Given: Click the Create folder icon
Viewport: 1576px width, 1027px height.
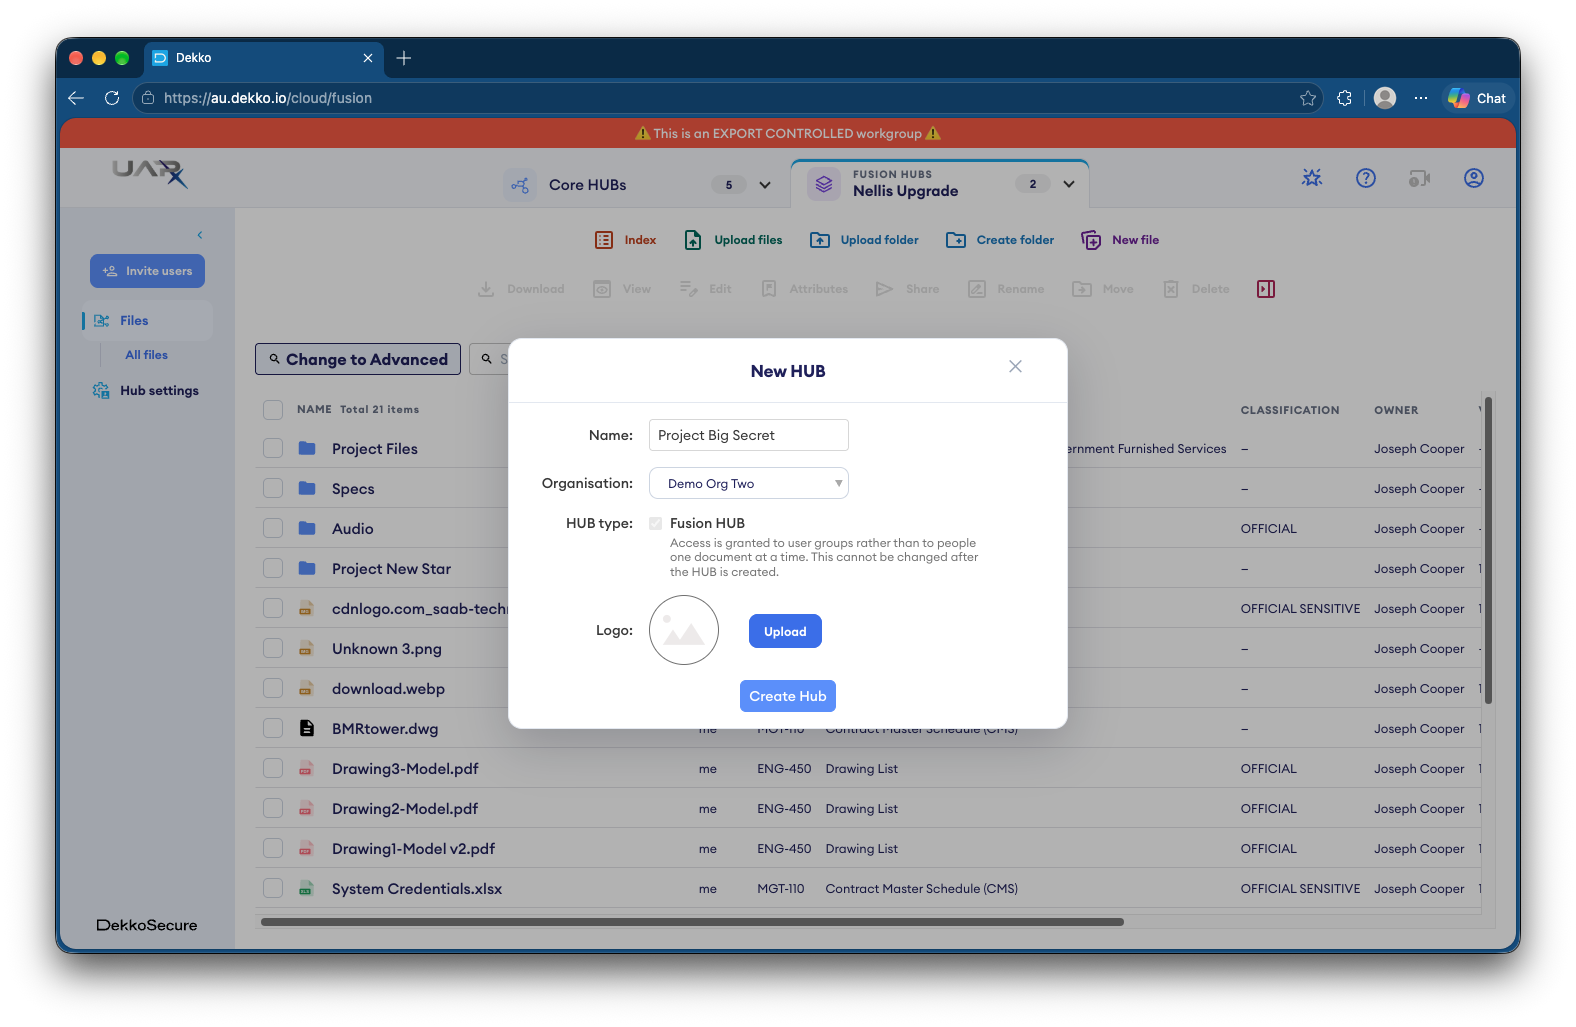Looking at the screenshot, I should click(x=956, y=240).
